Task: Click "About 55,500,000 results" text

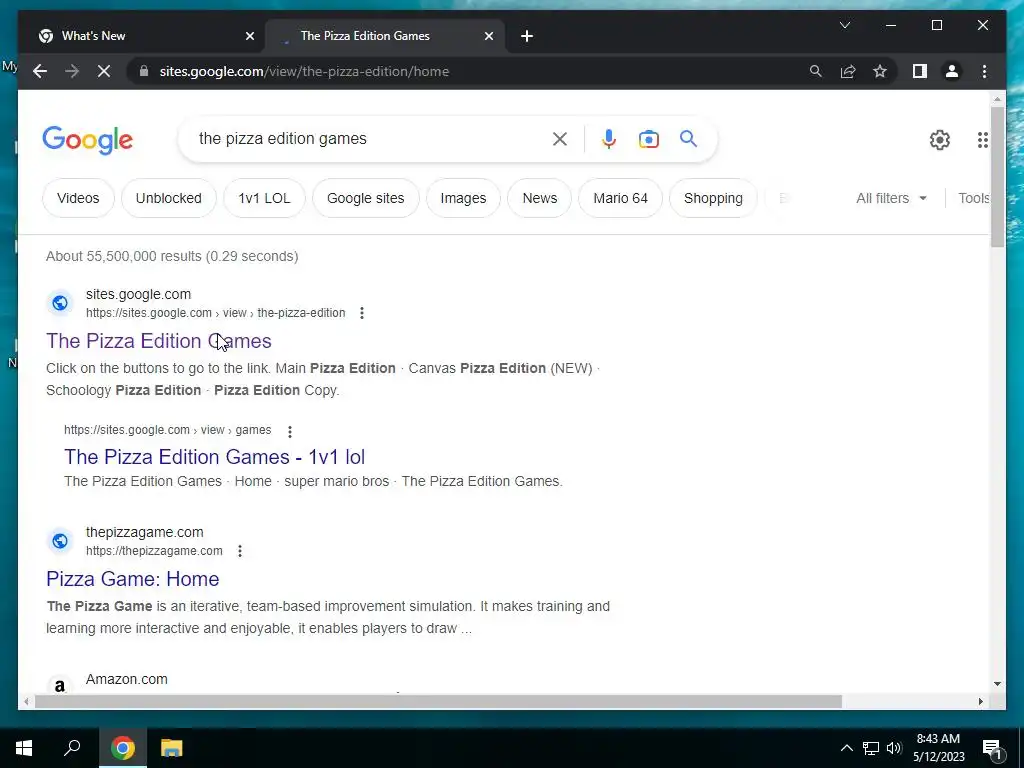Action: point(123,256)
